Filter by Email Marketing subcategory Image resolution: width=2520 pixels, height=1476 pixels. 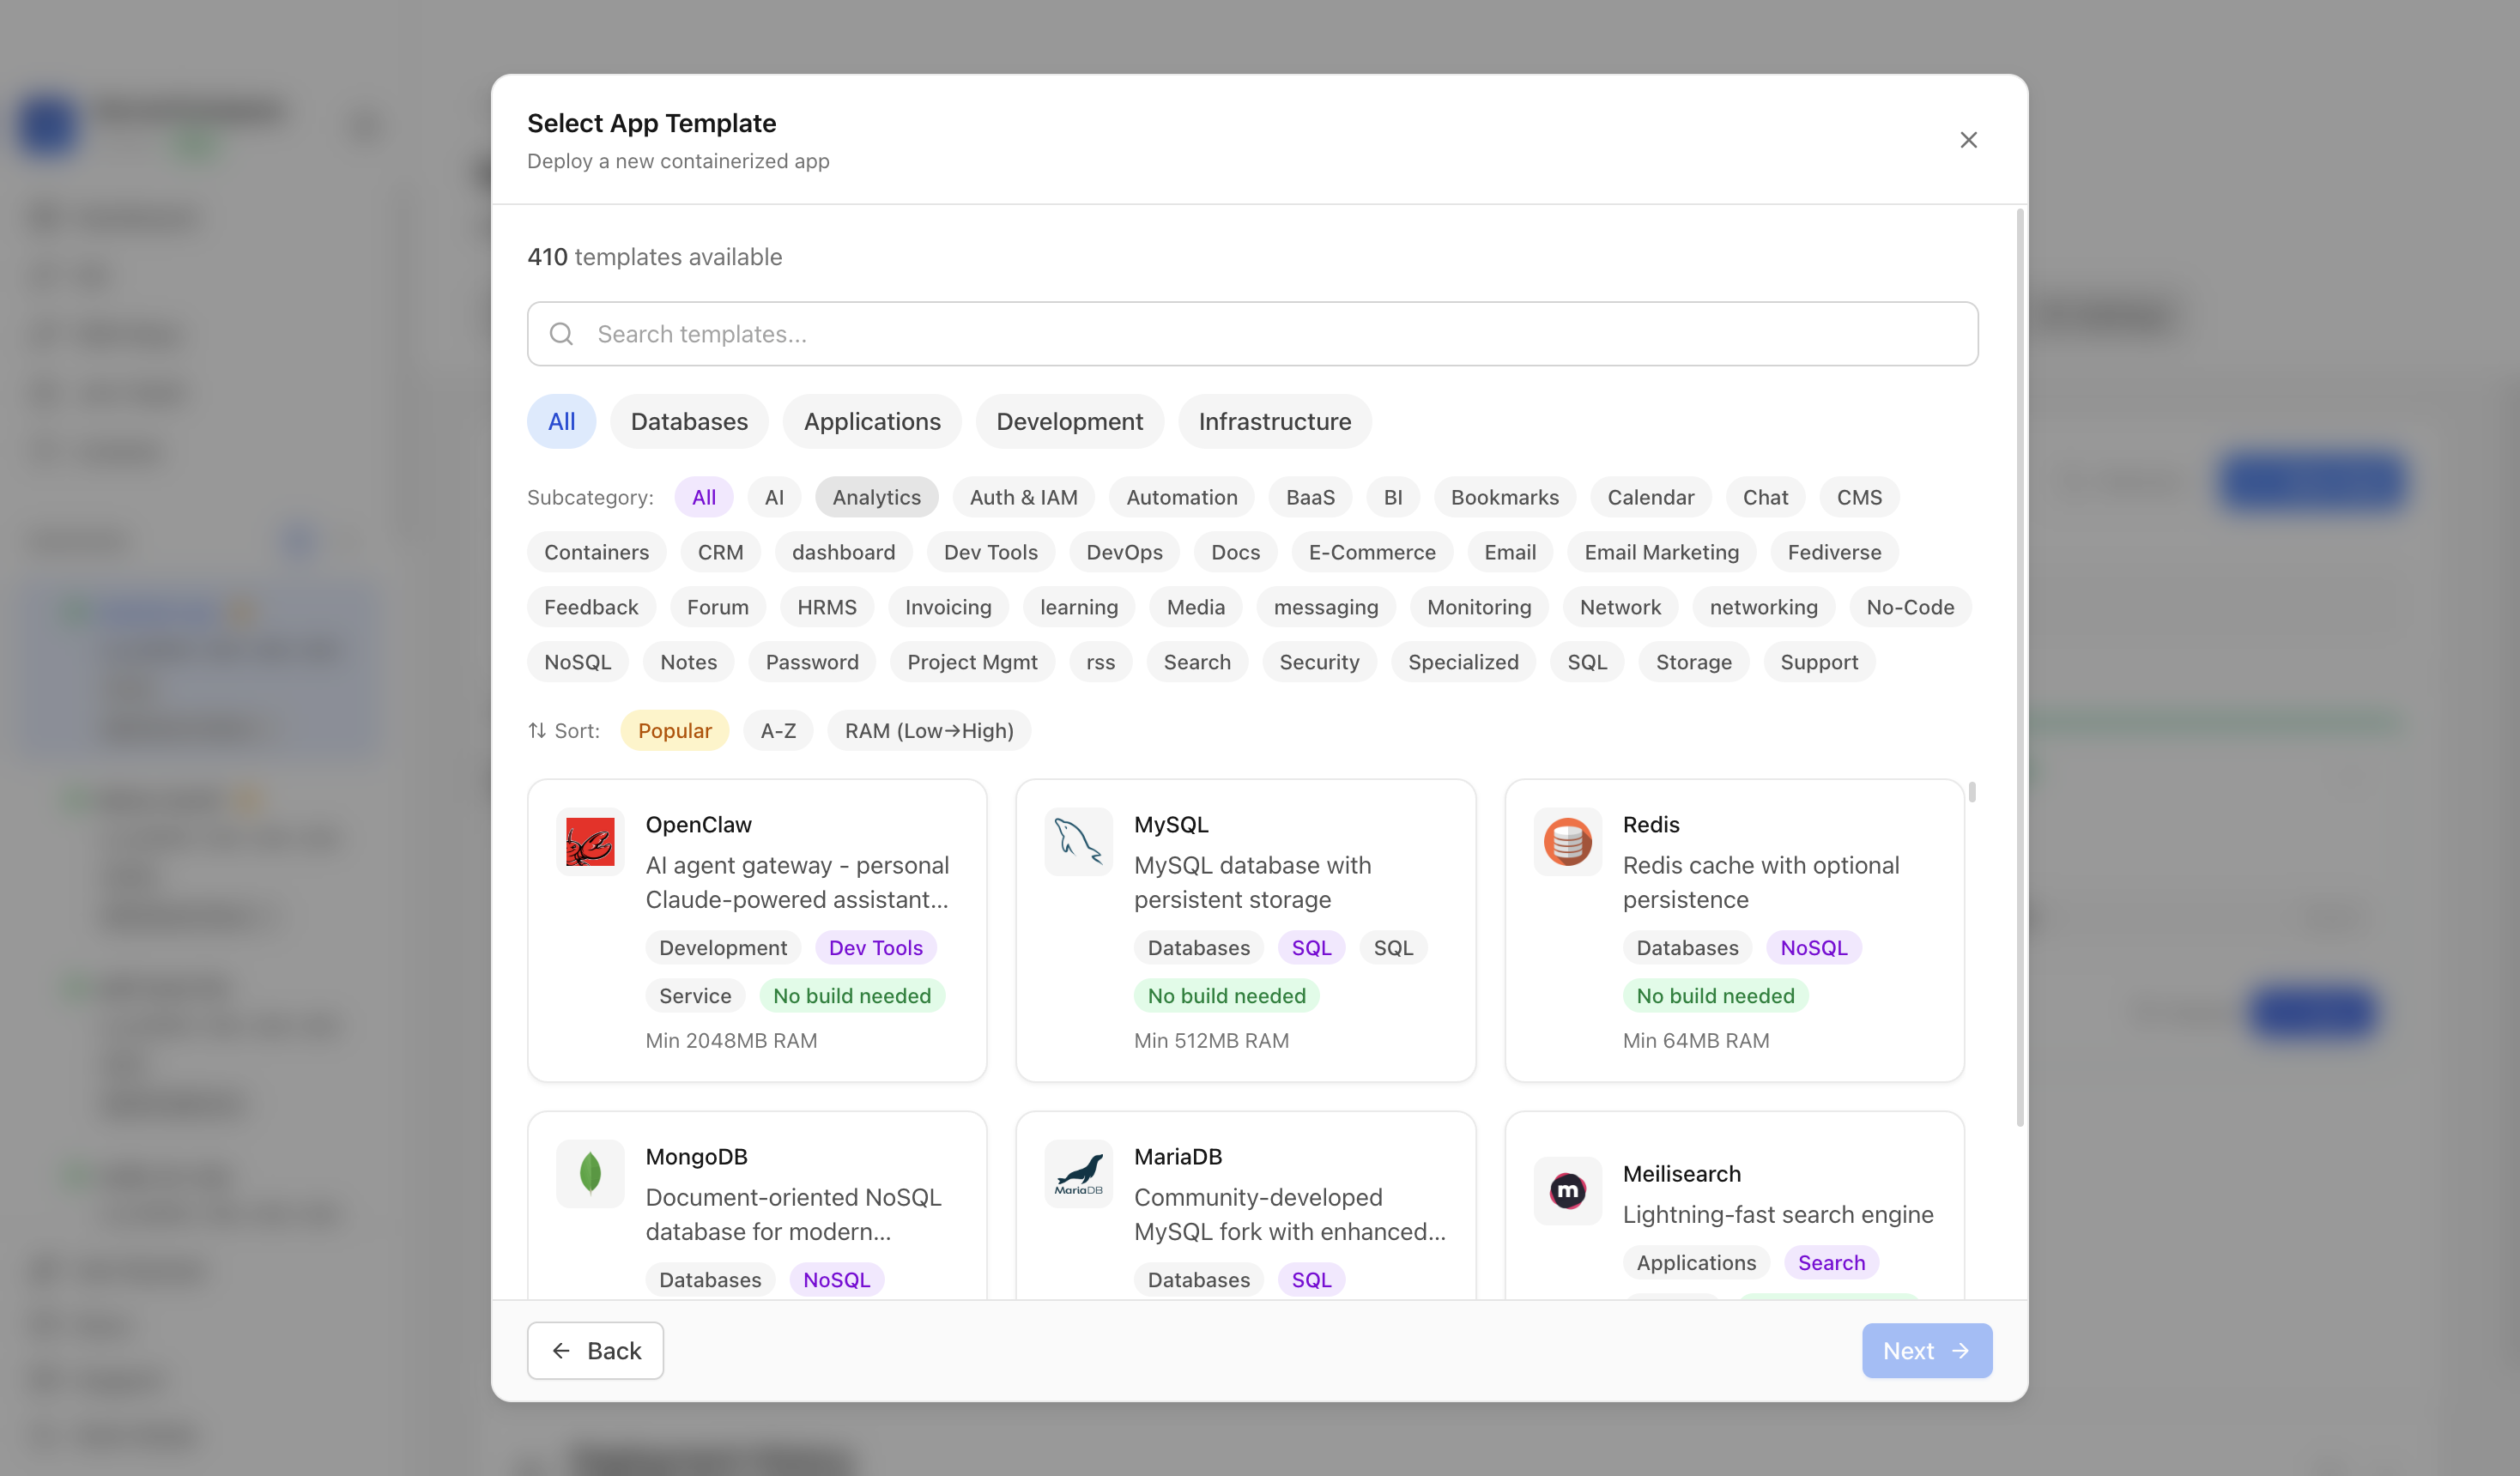pyautogui.click(x=1661, y=552)
